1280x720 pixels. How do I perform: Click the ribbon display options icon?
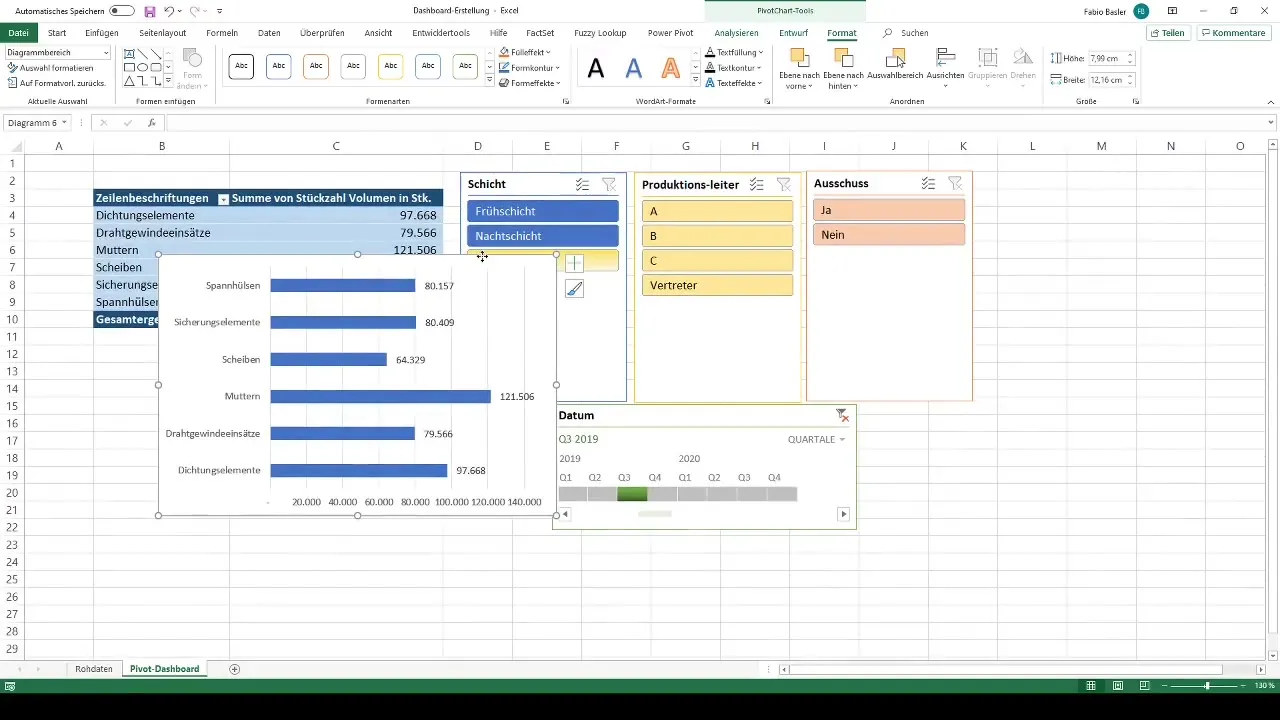tap(1172, 11)
